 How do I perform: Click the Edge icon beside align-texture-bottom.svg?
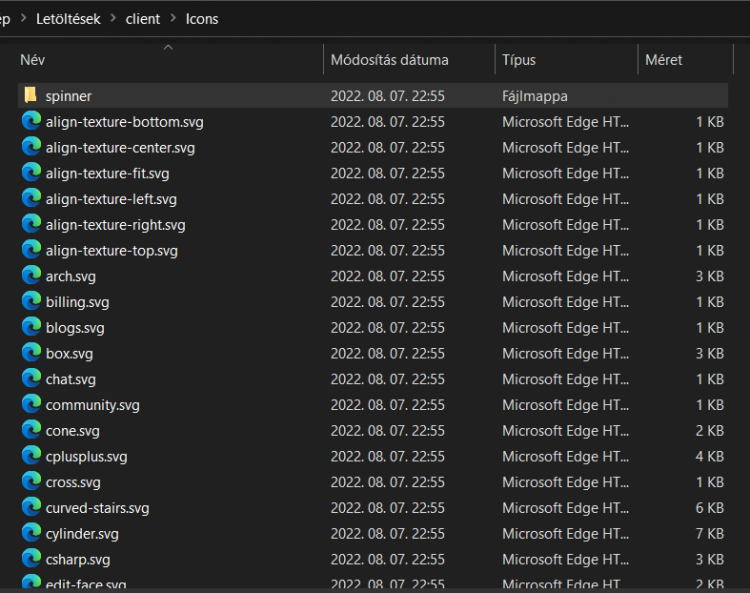(x=31, y=121)
